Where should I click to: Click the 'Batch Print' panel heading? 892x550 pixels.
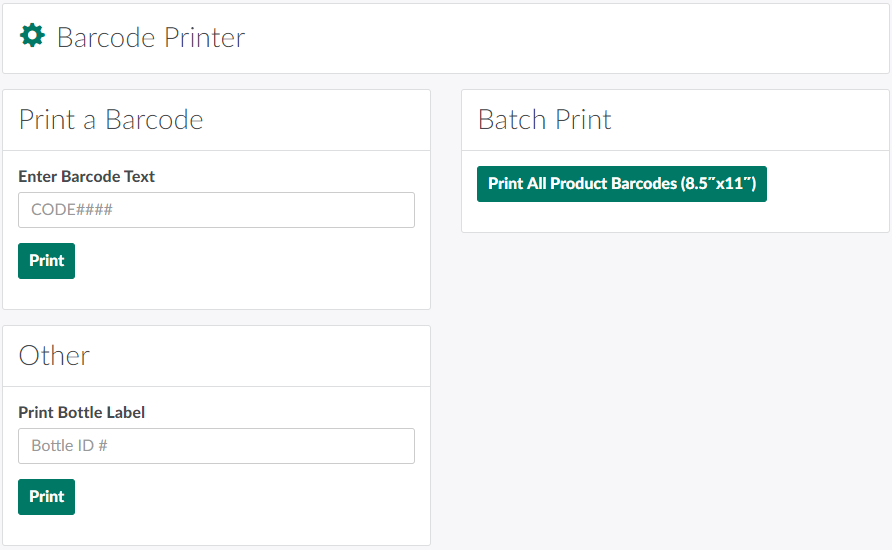(545, 120)
